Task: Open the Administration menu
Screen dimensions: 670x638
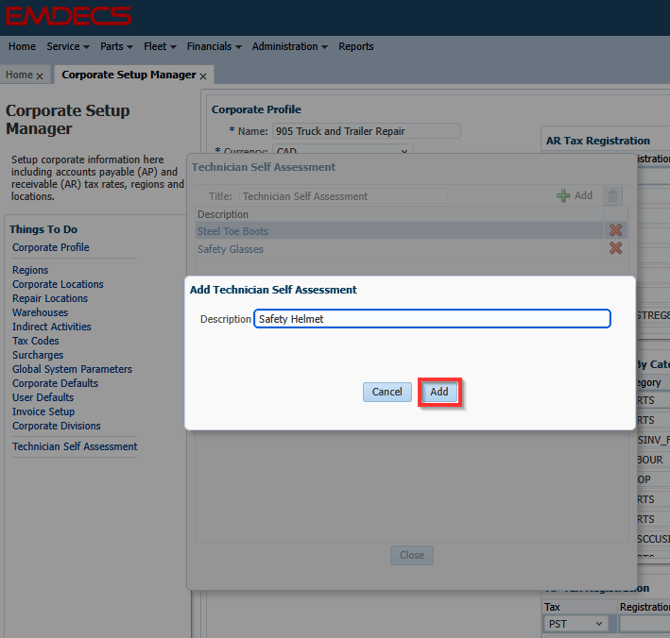Action: 290,47
